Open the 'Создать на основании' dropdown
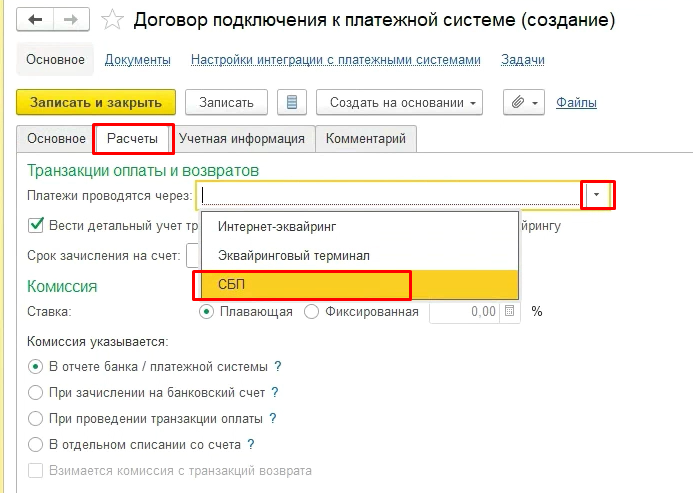Image resolution: width=693 pixels, height=493 pixels. (400, 103)
